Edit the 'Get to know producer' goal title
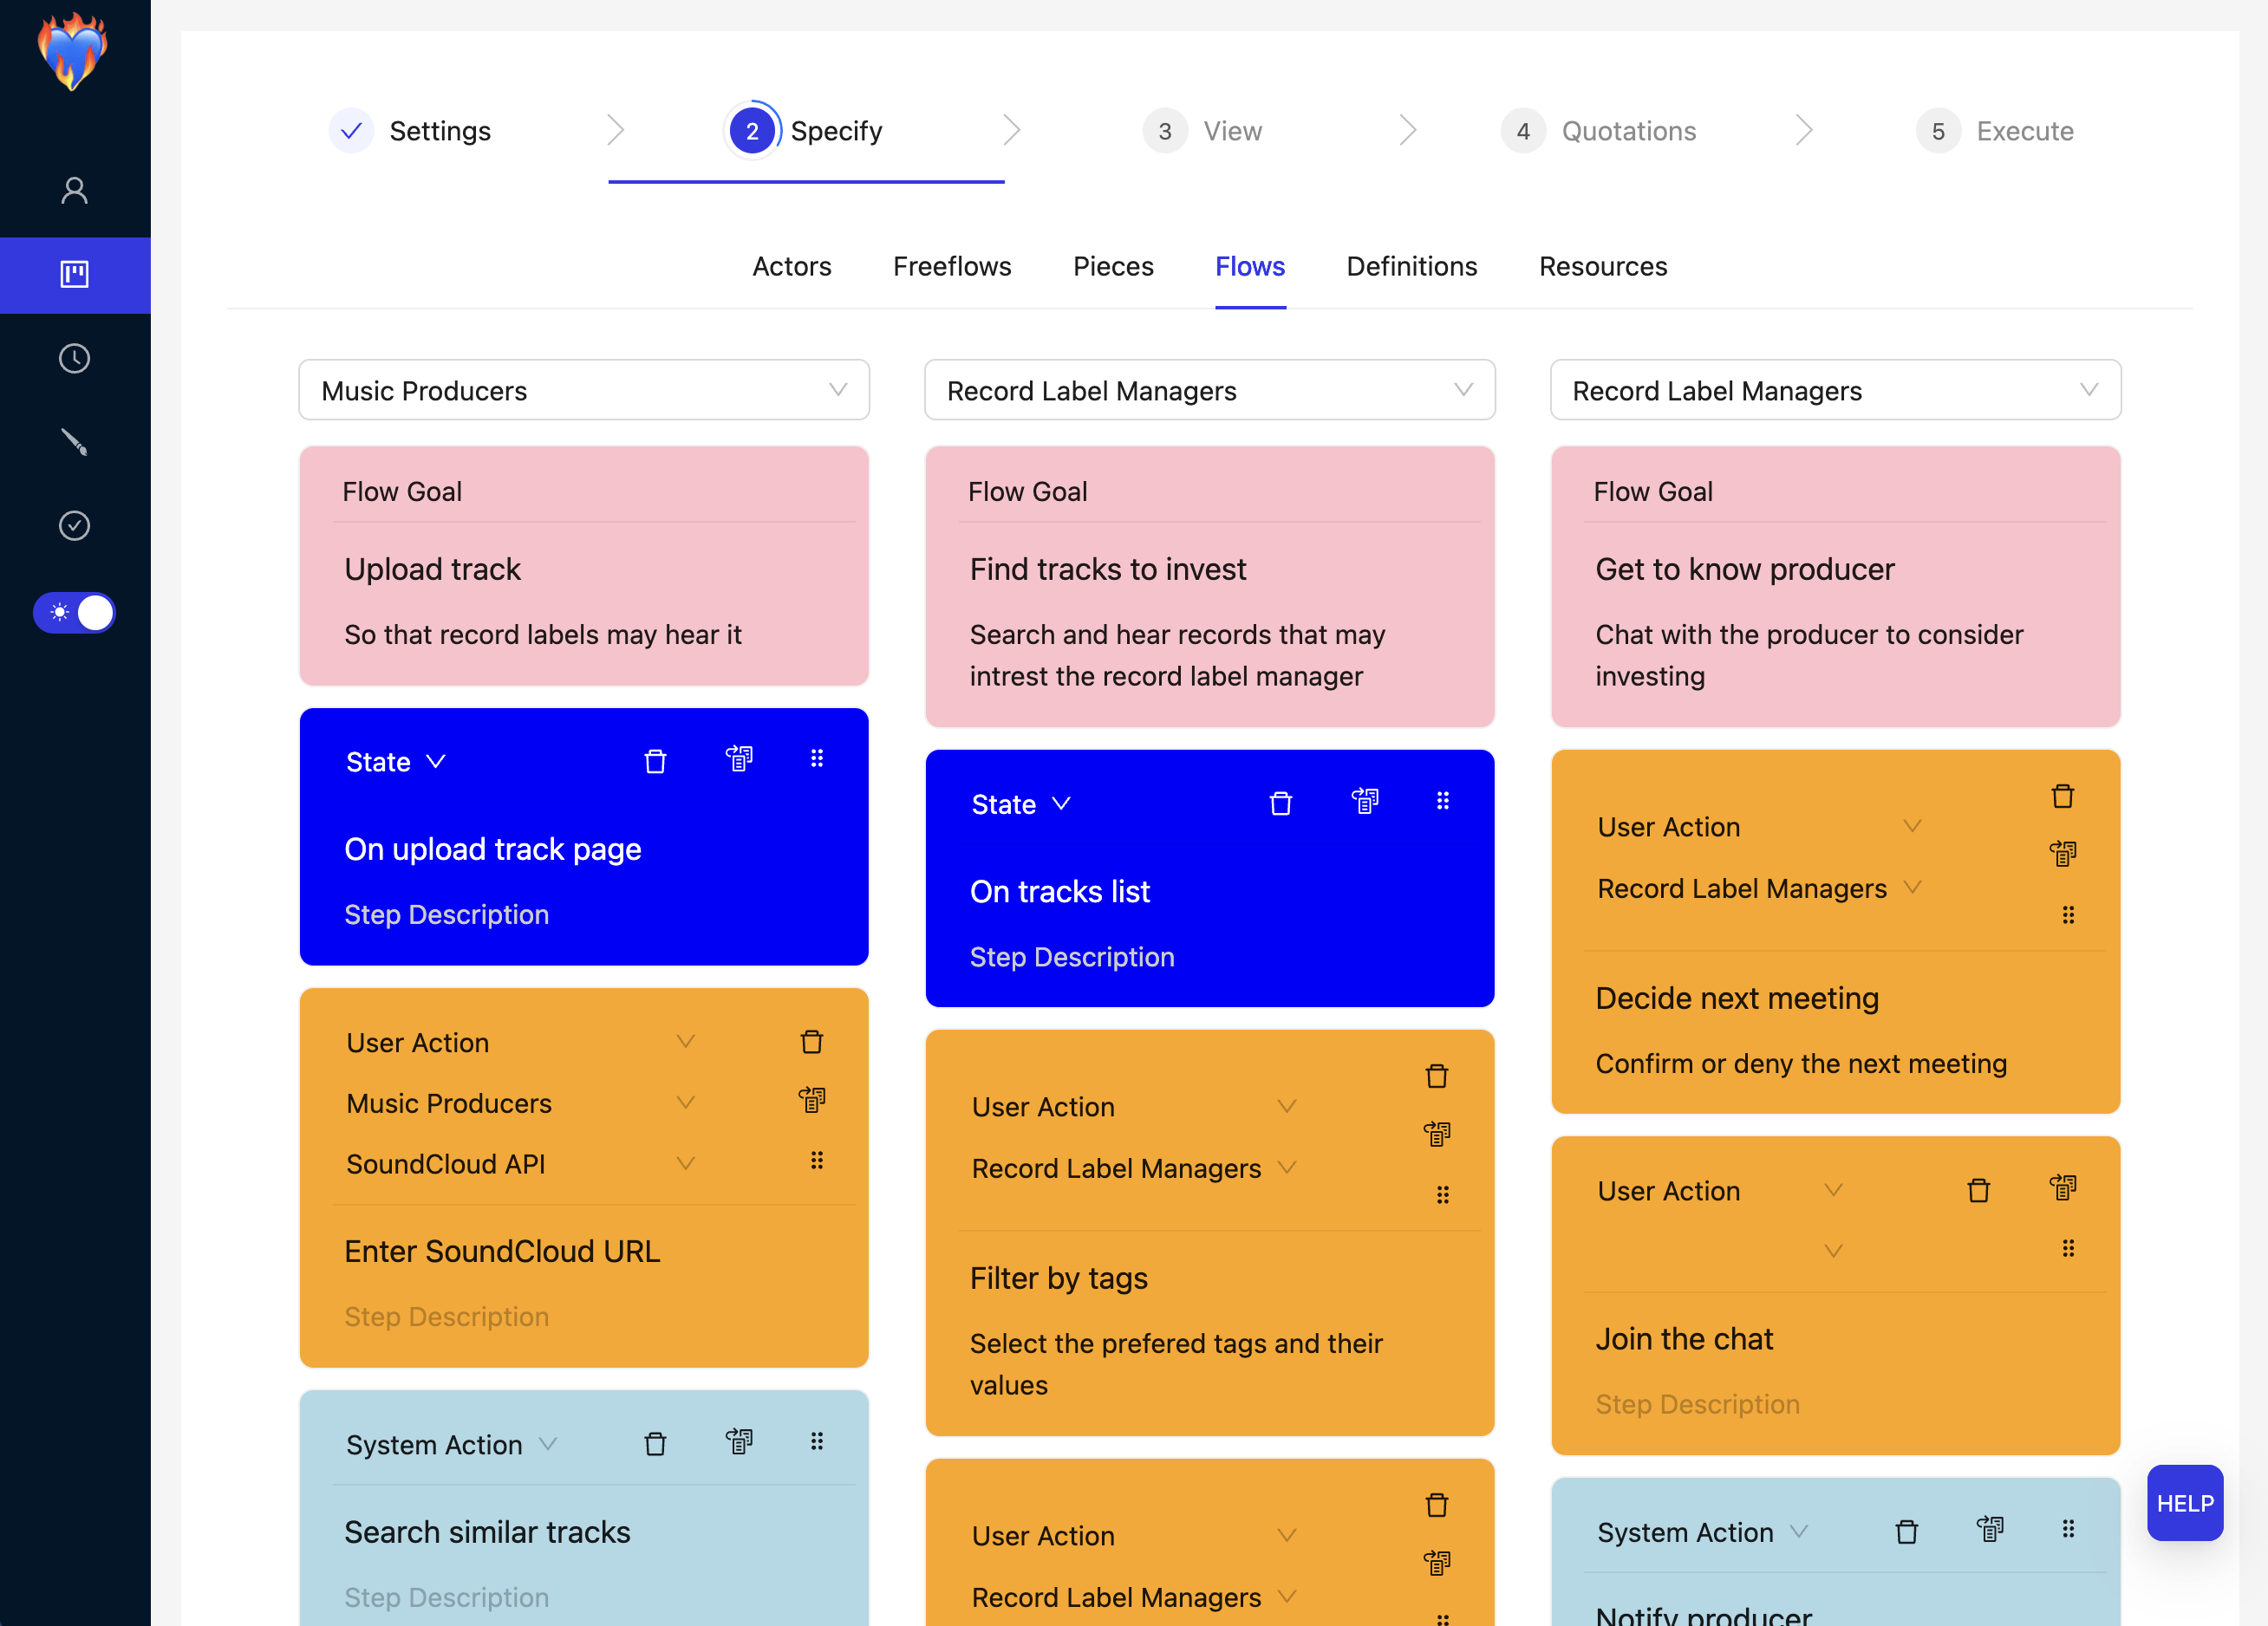Screen dimensions: 2268x1626 coord(1745,569)
